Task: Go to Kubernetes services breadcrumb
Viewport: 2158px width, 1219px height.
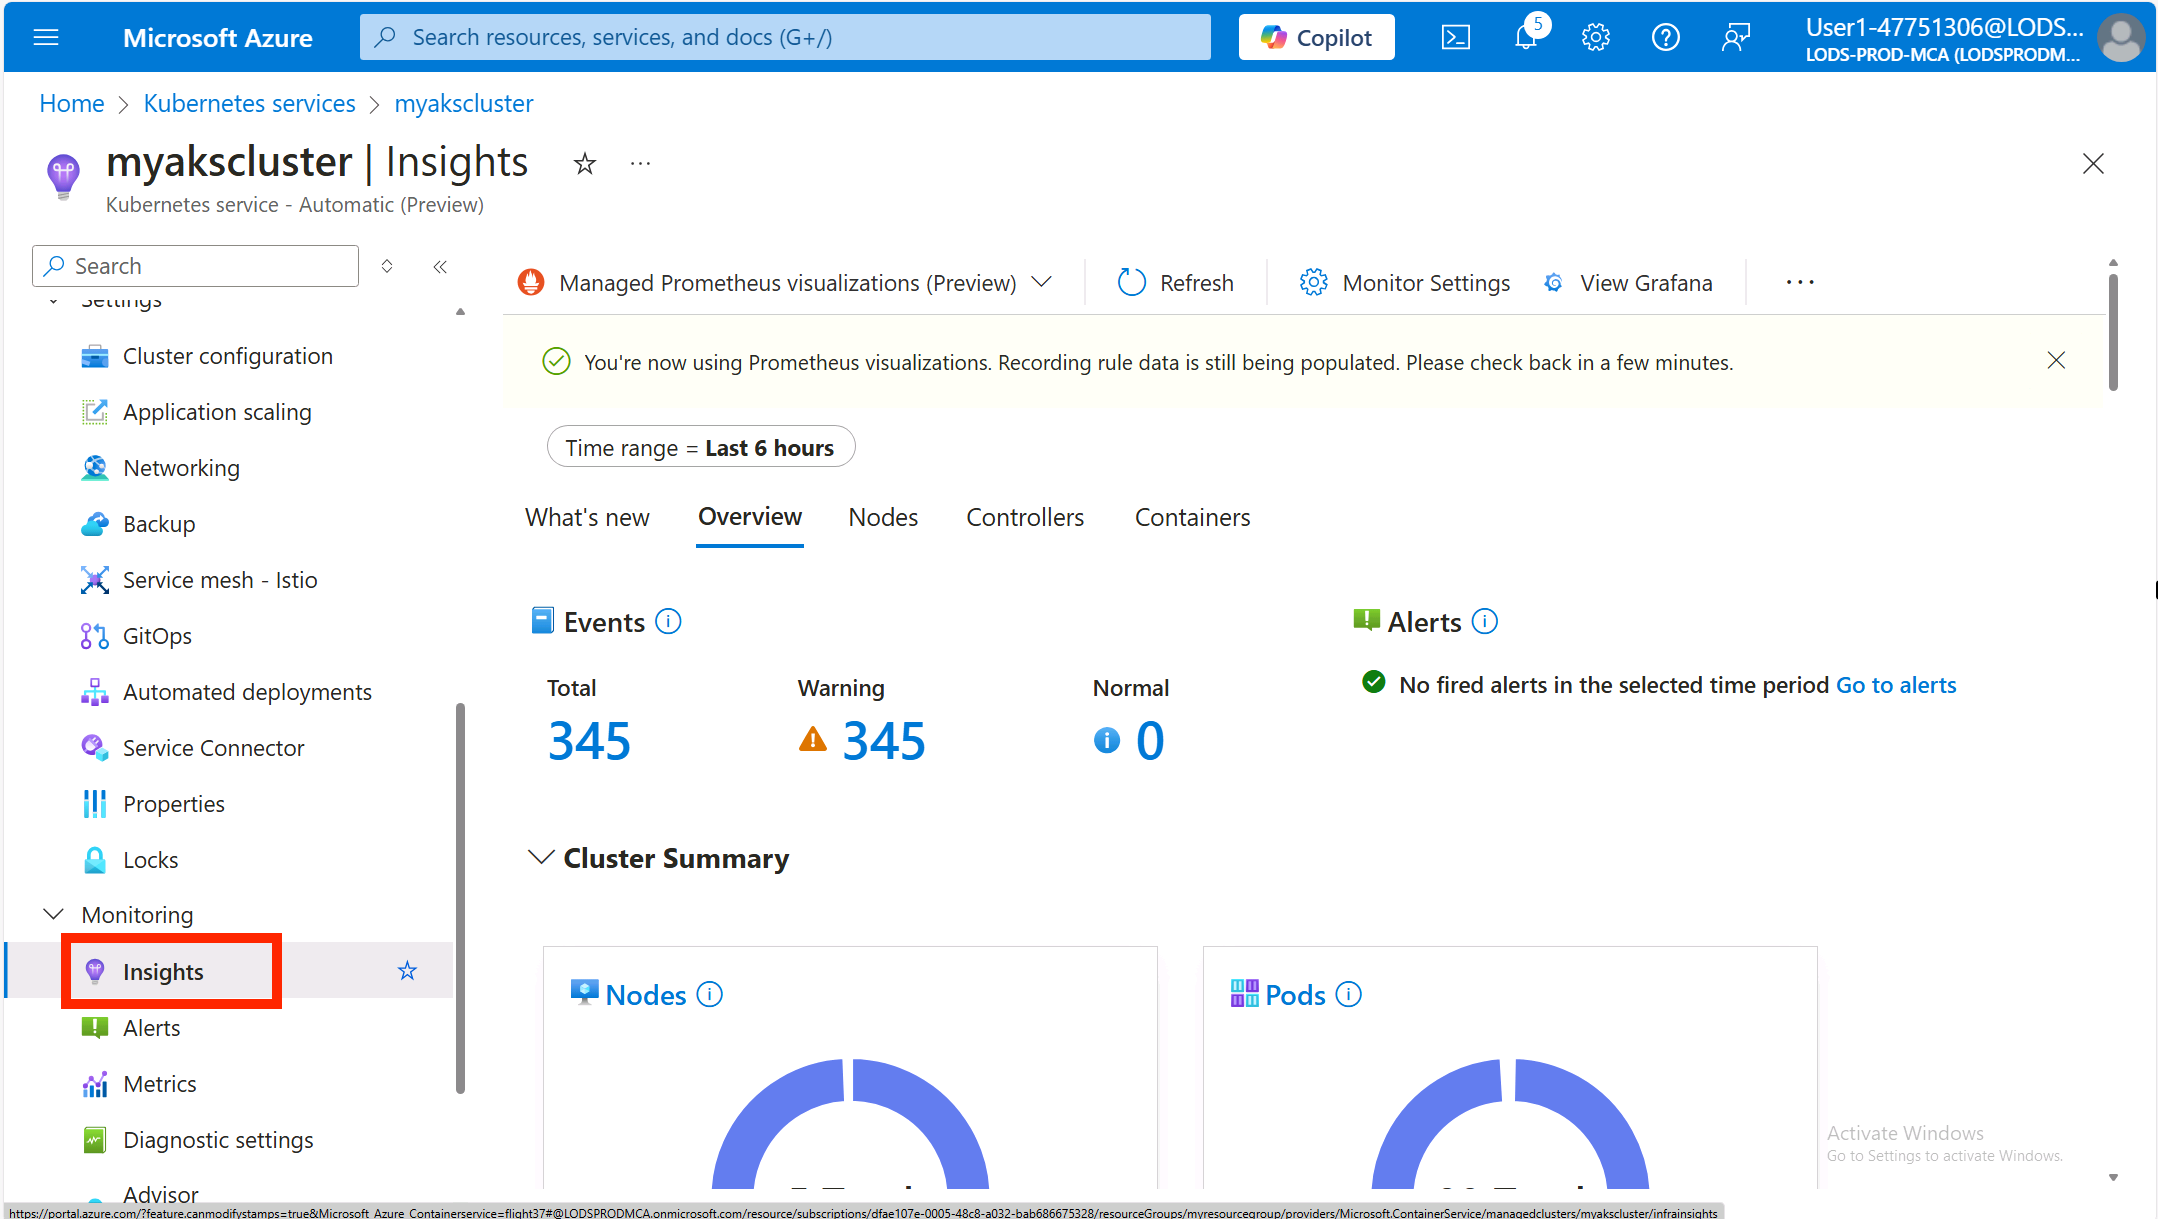Action: point(249,103)
